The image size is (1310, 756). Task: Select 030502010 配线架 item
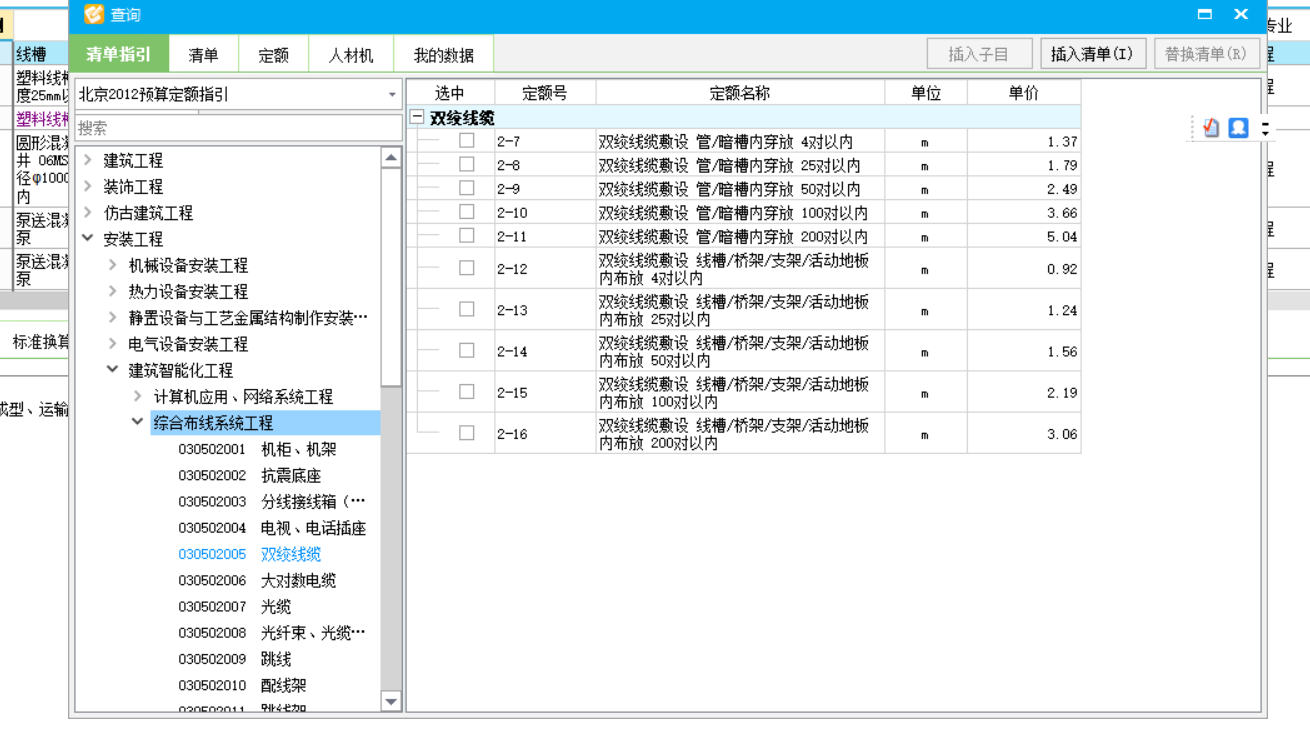coord(243,685)
